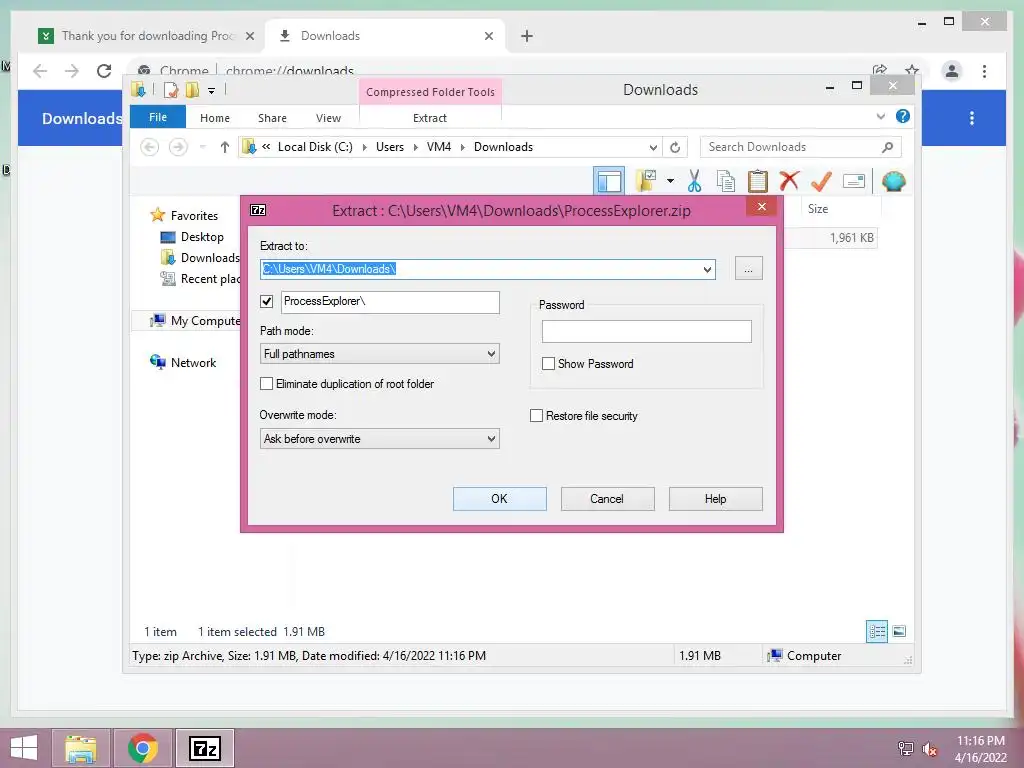Click the orange checkmark properties icon
This screenshot has height=768, width=1024.
pyautogui.click(x=821, y=181)
